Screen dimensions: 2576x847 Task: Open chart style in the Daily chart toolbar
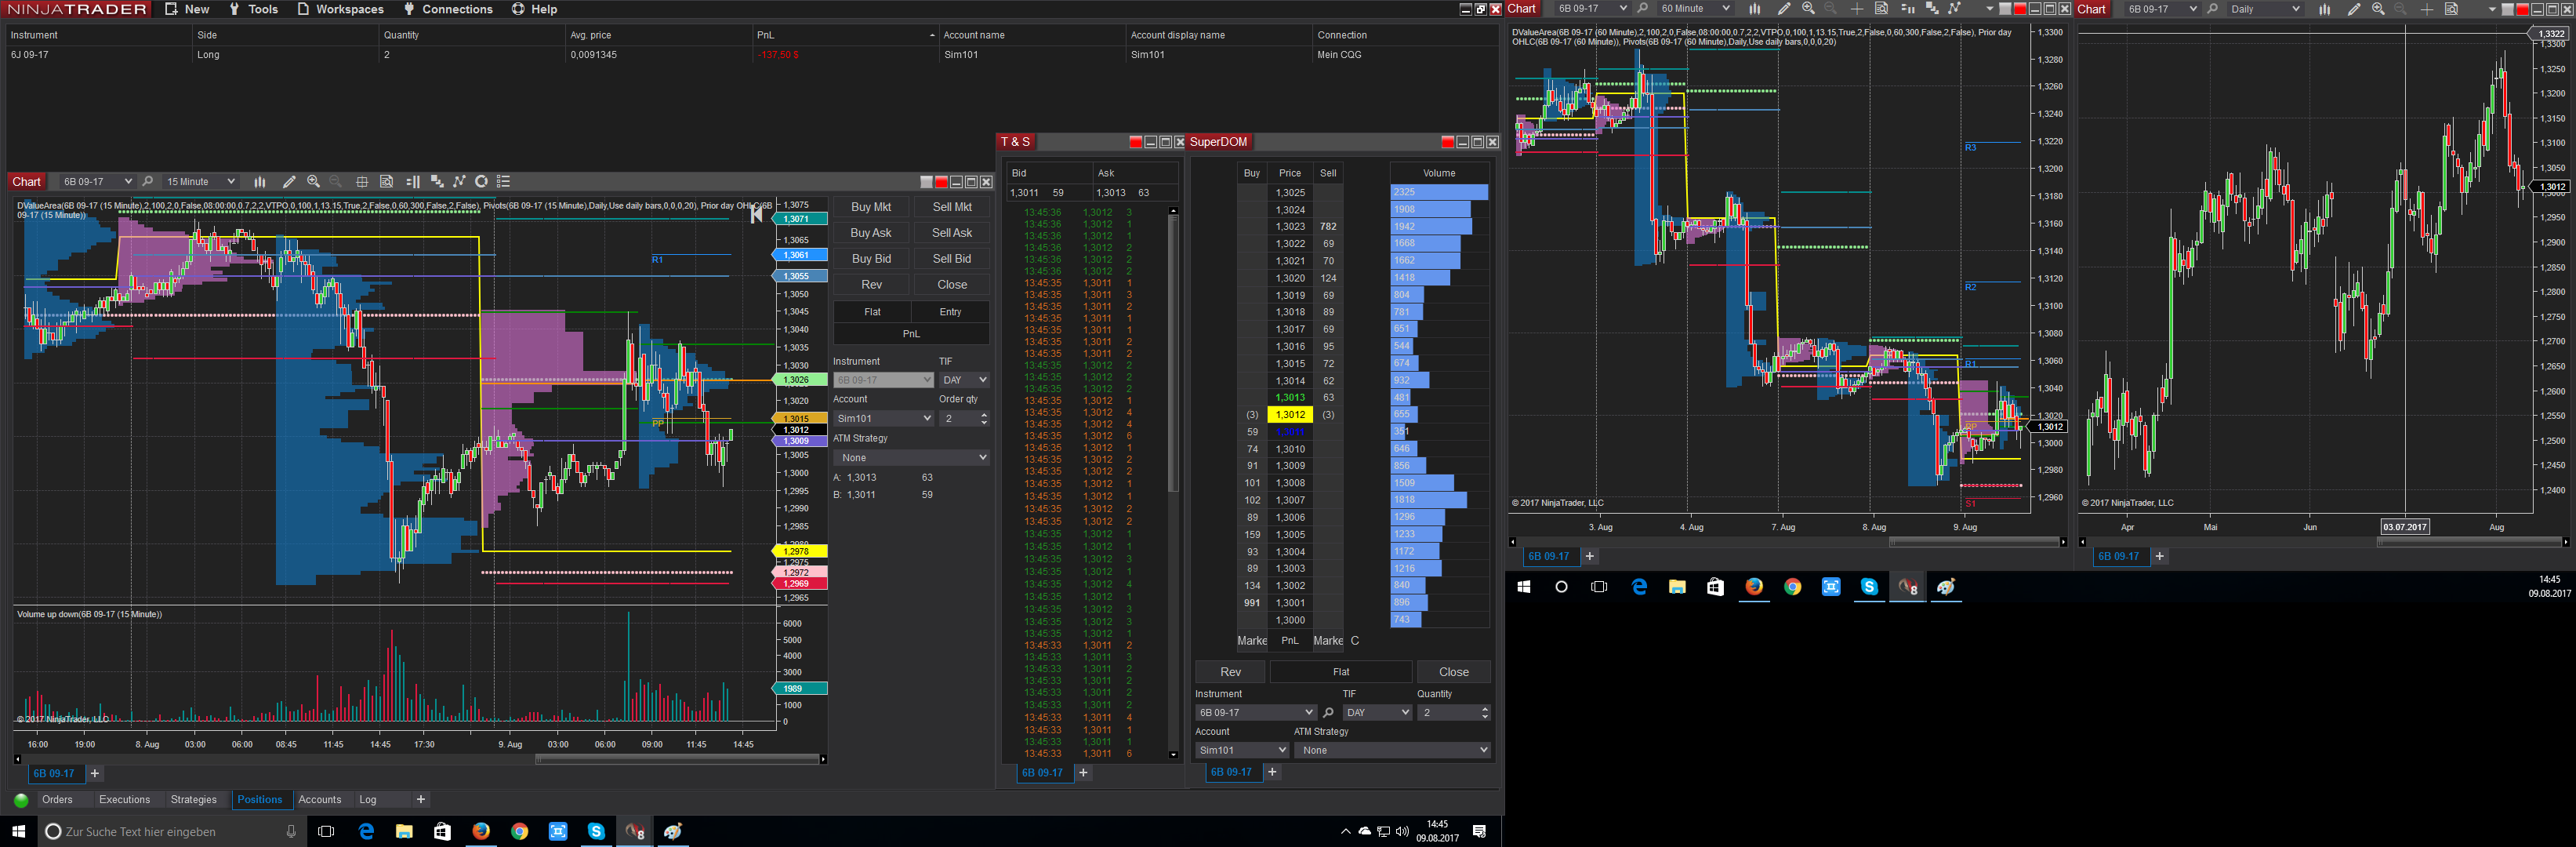pos(2324,9)
